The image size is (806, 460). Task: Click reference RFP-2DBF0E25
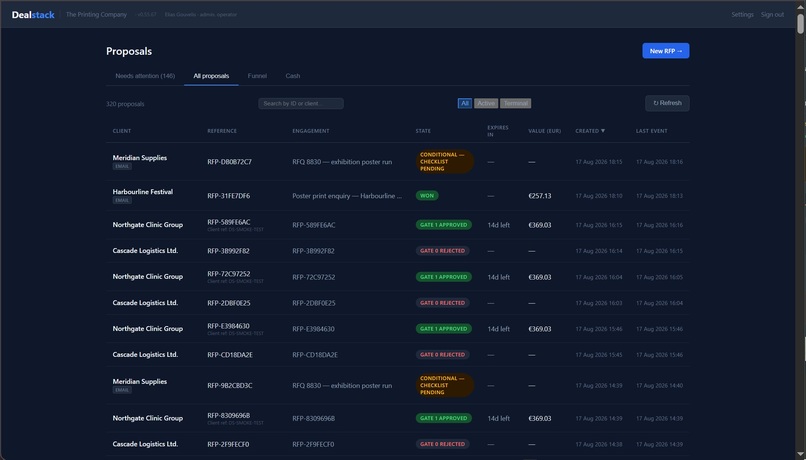(229, 303)
